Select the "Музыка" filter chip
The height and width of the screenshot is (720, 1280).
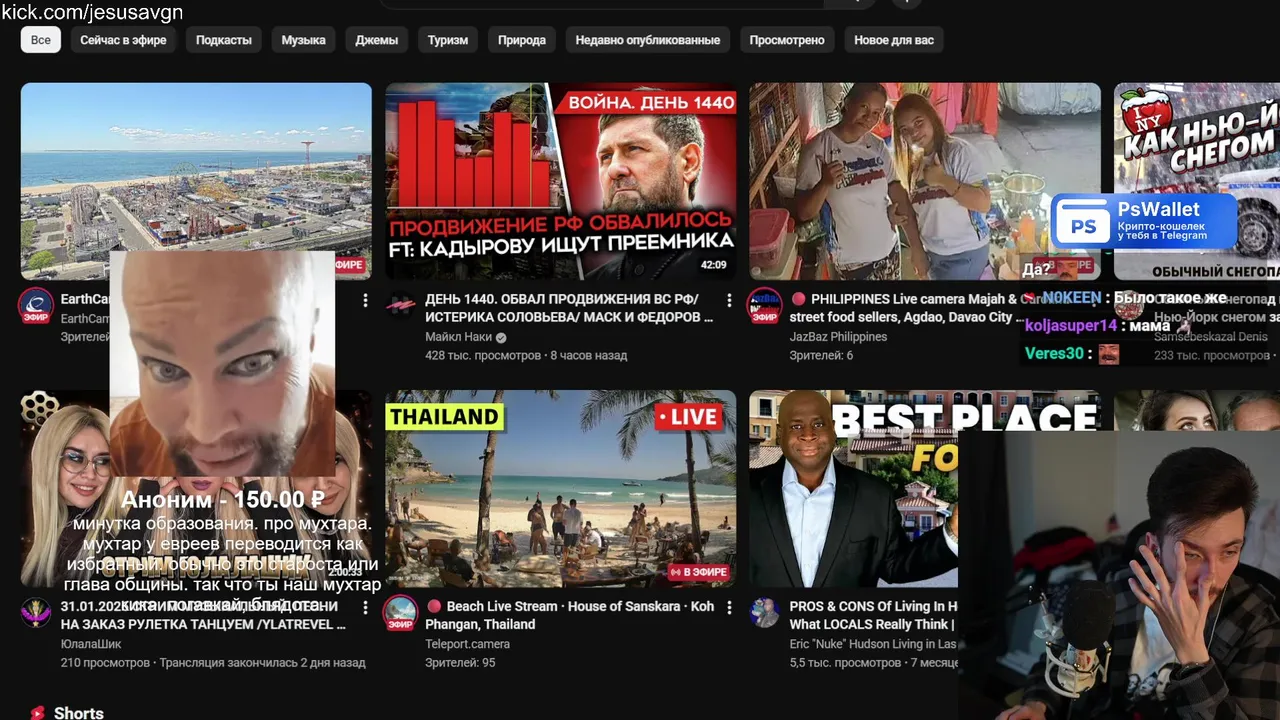coord(303,40)
